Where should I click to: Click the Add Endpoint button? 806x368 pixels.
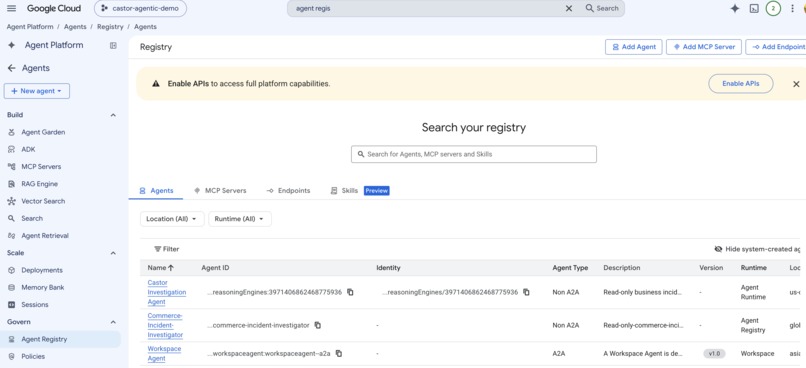pyautogui.click(x=776, y=47)
